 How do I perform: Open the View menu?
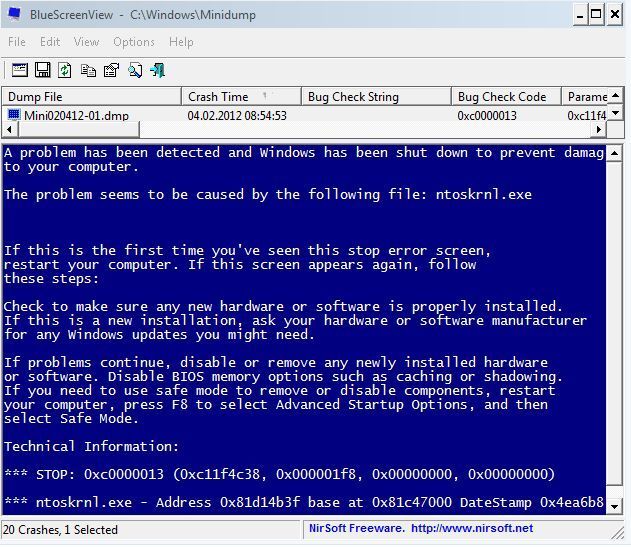86,42
